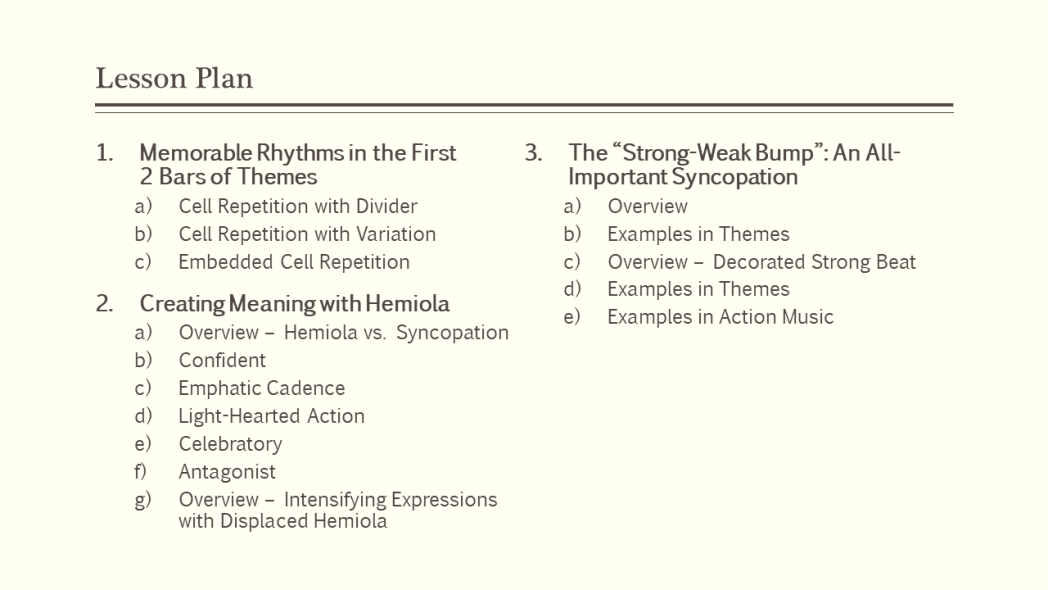Select item b) "Examples in Themes"
This screenshot has width=1048, height=590.
pos(698,235)
